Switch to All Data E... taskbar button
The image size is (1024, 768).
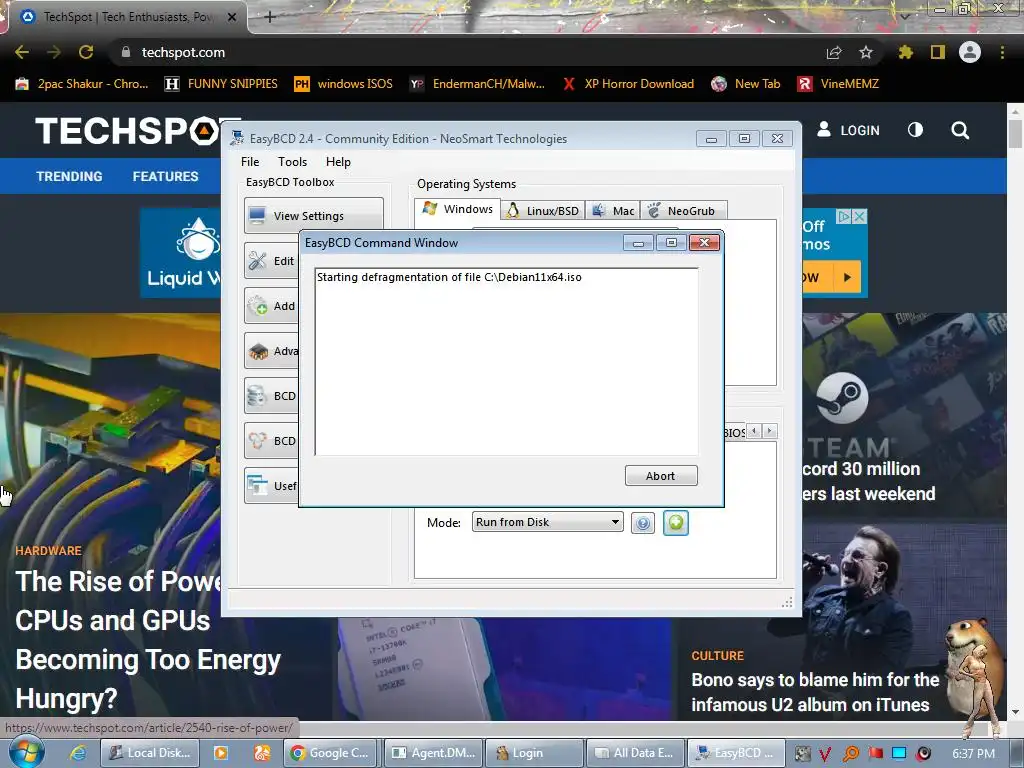[x=635, y=753]
